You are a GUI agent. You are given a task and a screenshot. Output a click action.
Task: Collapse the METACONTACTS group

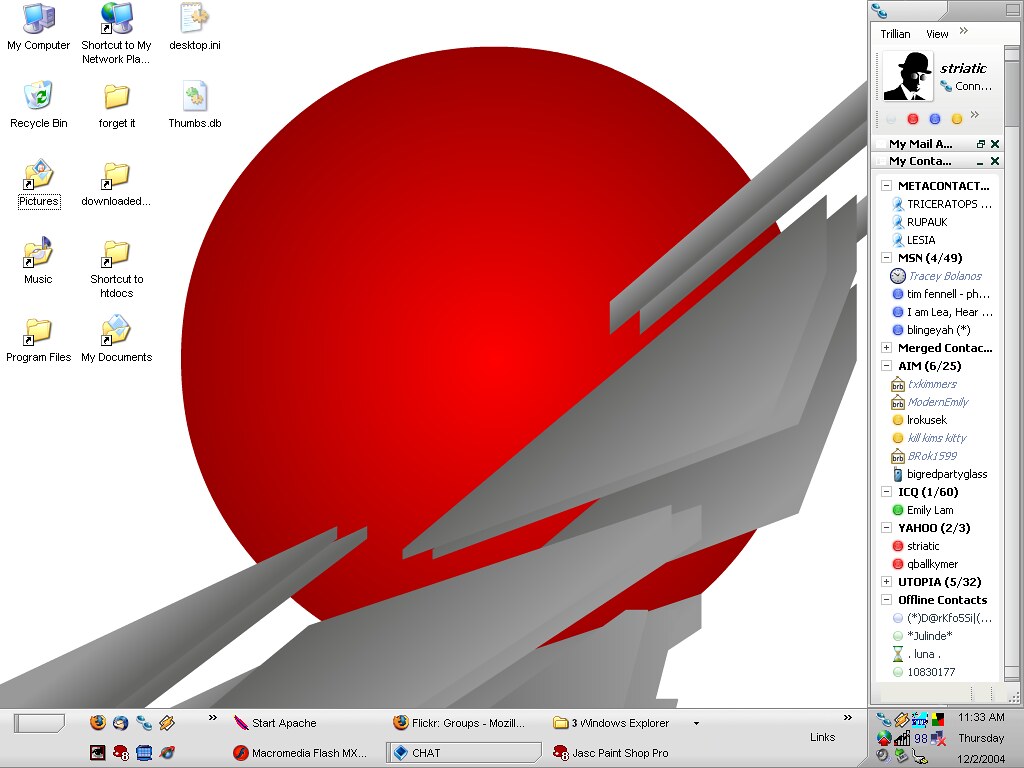click(x=886, y=185)
